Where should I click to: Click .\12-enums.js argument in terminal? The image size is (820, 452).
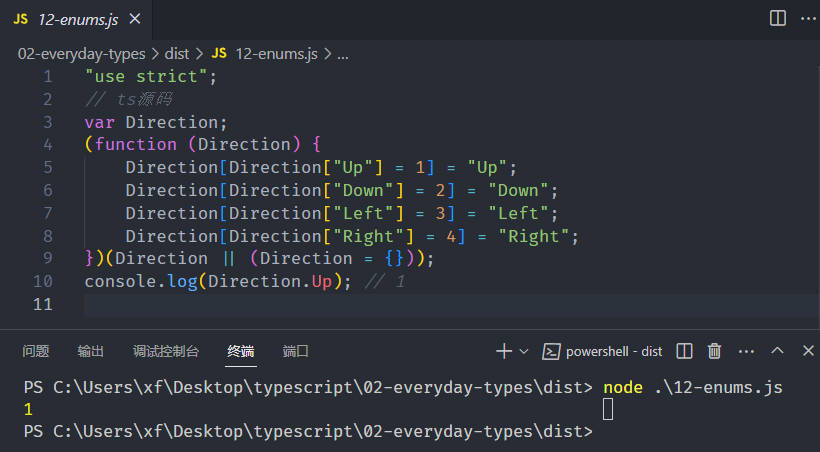click(718, 388)
